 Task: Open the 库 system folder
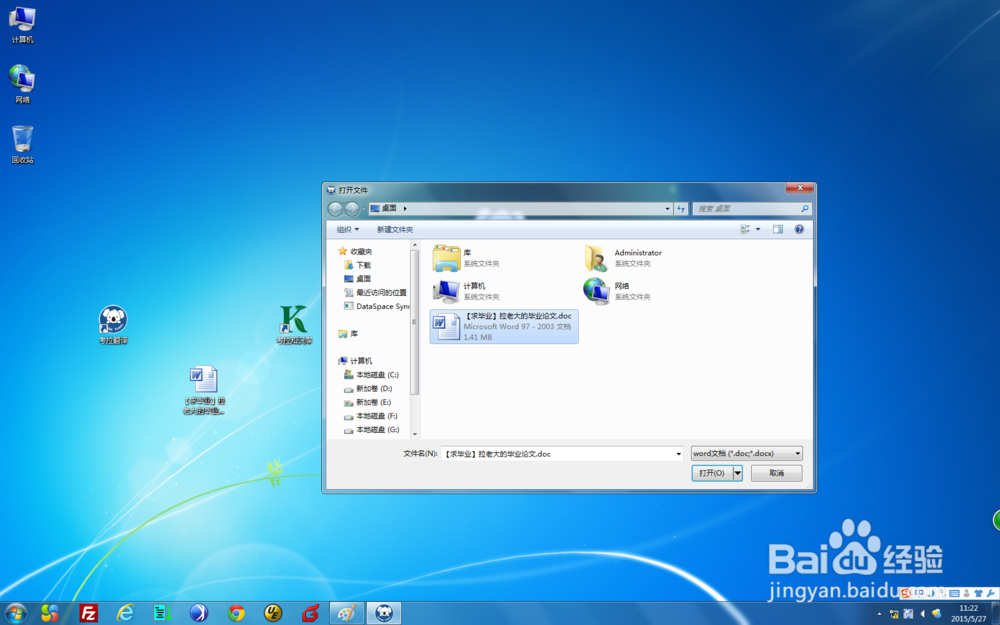click(x=467, y=258)
